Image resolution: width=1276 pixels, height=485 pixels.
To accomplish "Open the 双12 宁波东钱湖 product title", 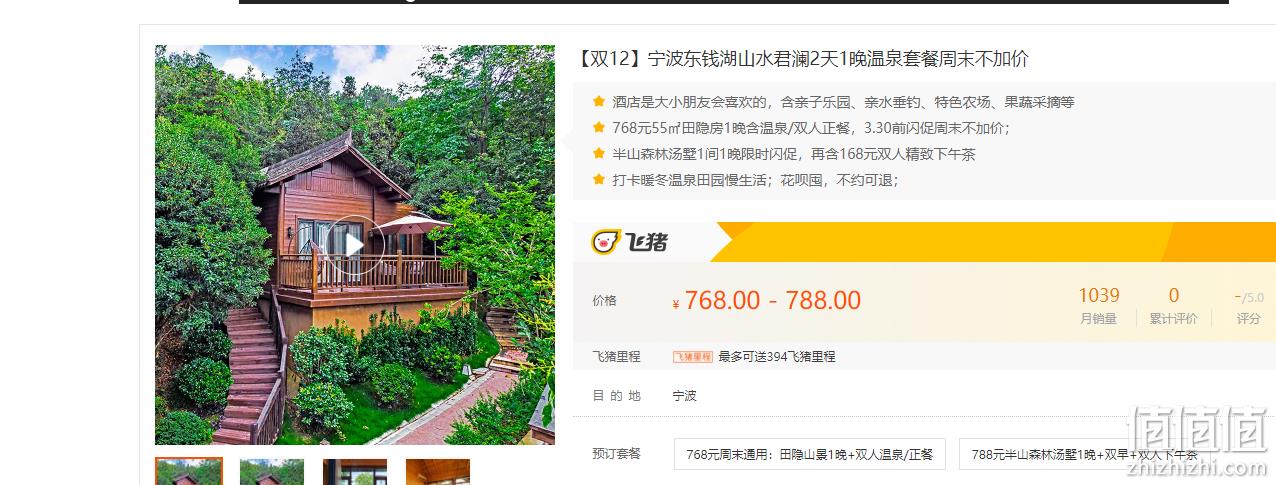I will [804, 58].
